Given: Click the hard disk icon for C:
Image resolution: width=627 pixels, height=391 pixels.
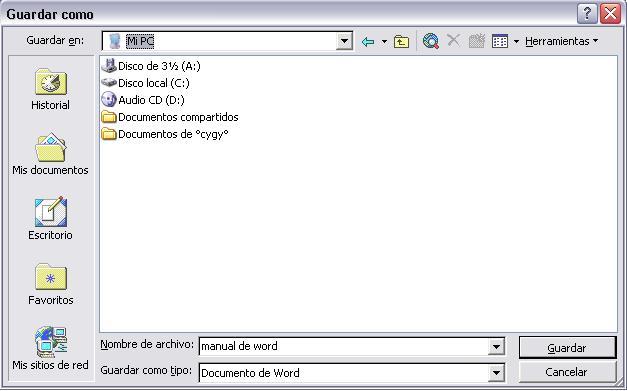Looking at the screenshot, I should coord(109,83).
